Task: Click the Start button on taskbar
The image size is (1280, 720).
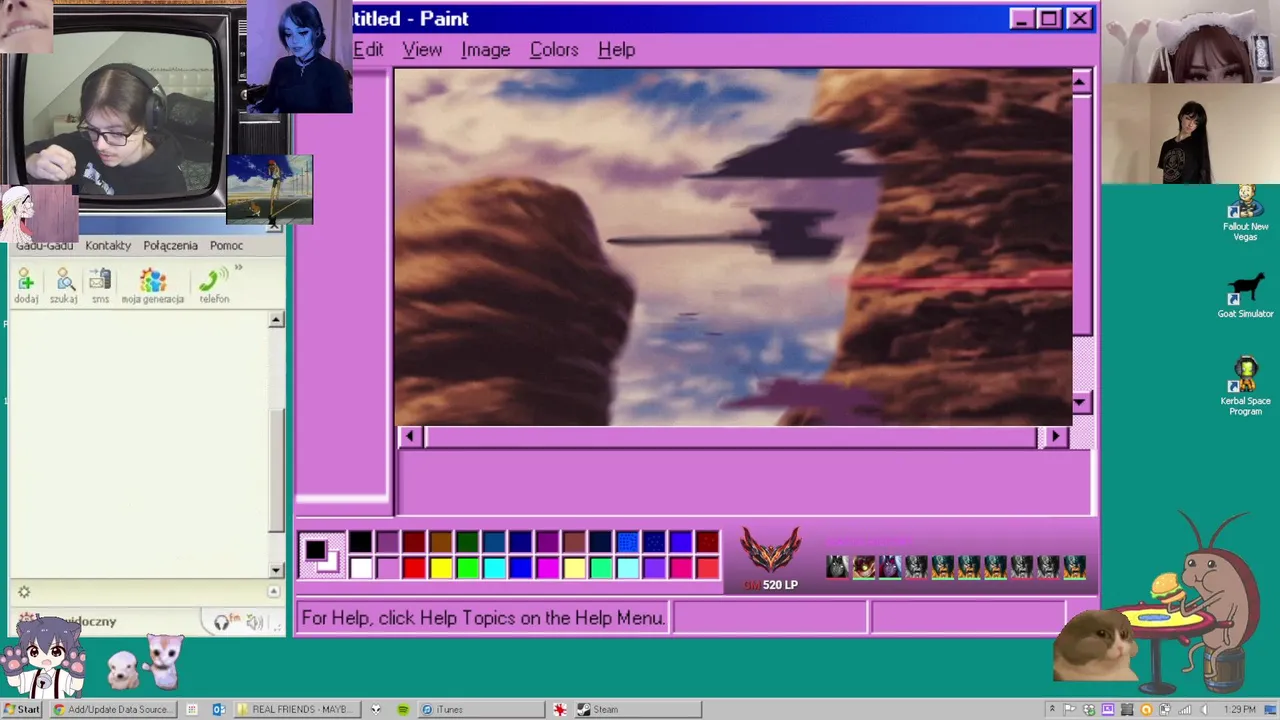Action: pyautogui.click(x=22, y=709)
